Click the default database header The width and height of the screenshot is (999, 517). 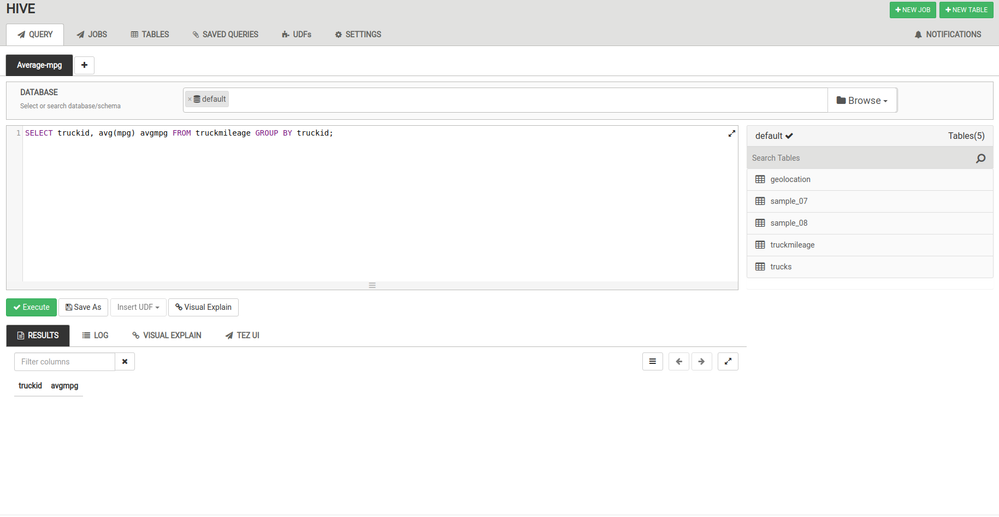(x=774, y=136)
